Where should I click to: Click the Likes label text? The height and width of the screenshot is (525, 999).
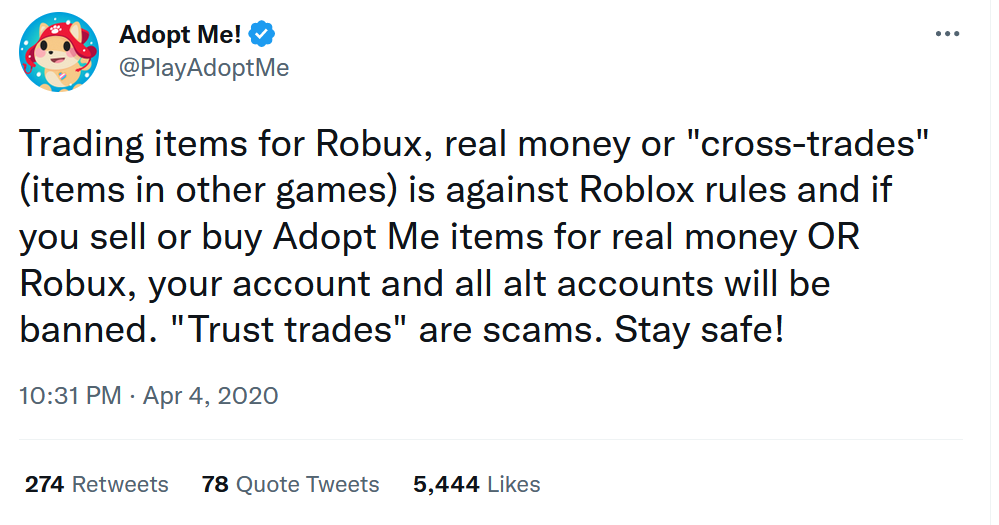tap(514, 484)
